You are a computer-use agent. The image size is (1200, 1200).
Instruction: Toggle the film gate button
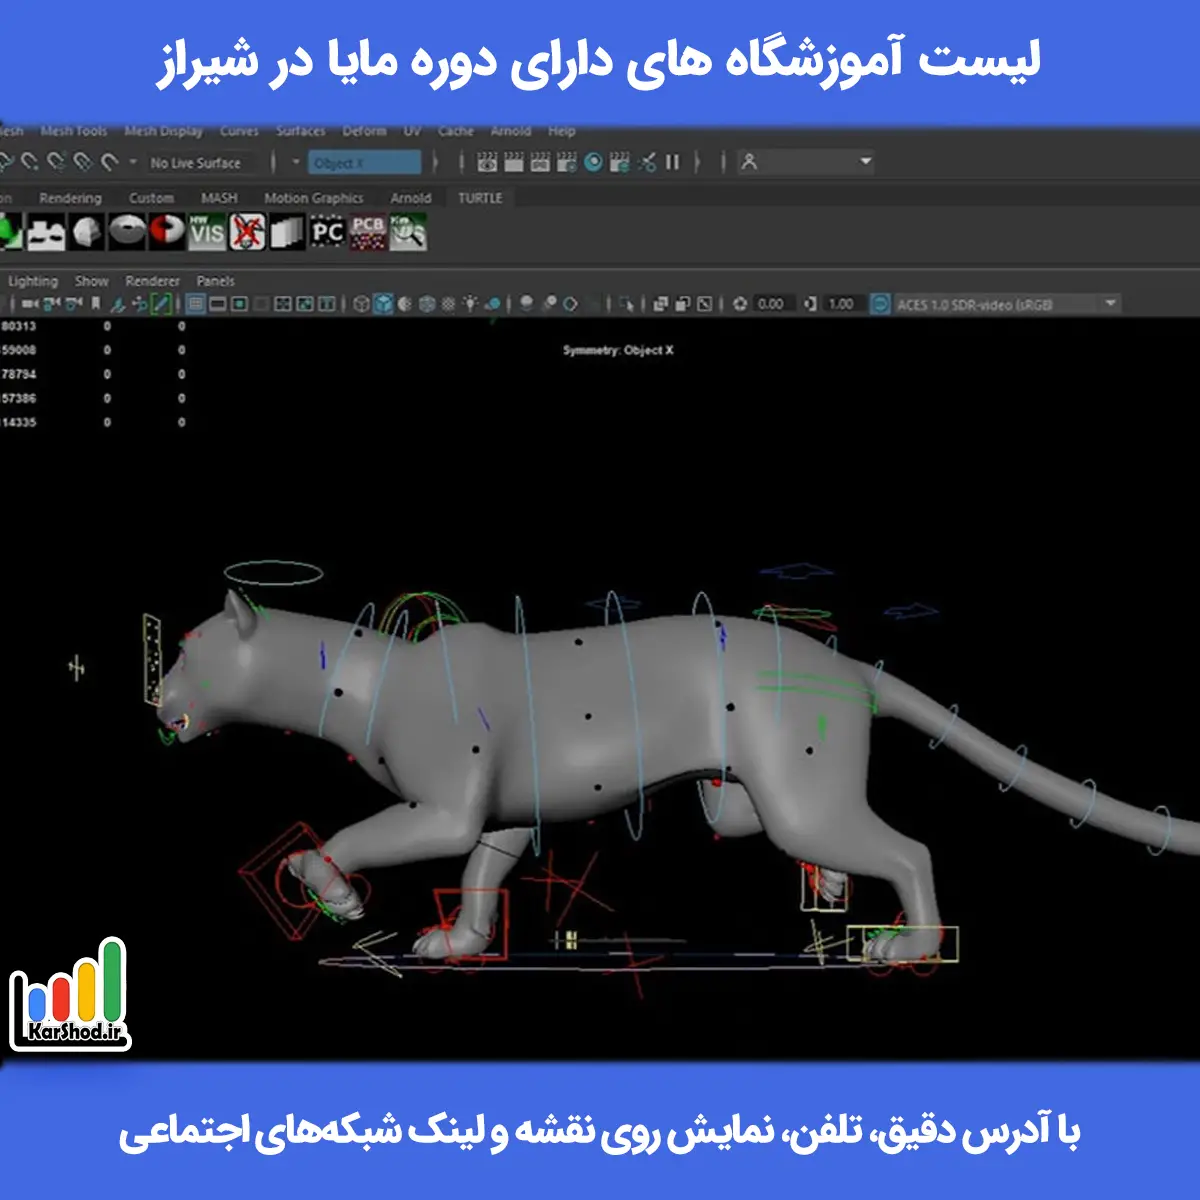click(x=218, y=304)
